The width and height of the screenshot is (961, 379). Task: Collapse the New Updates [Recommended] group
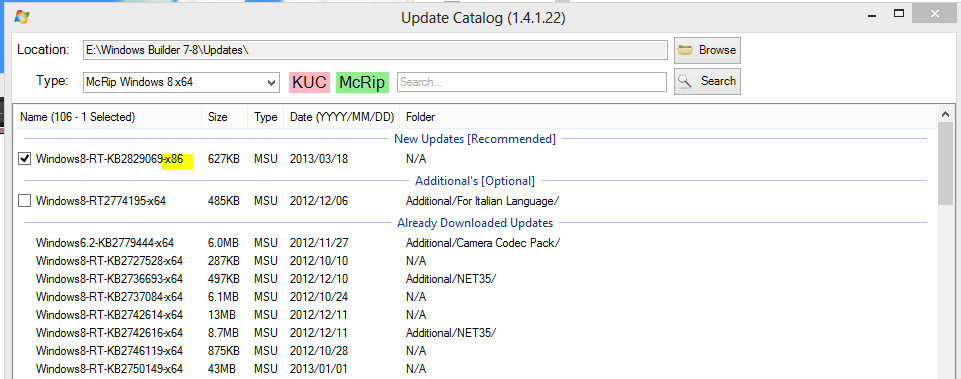(475, 139)
